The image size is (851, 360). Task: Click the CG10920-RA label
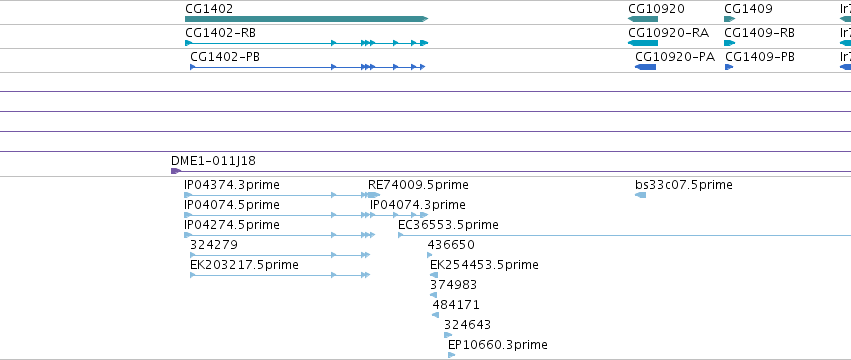pos(668,33)
